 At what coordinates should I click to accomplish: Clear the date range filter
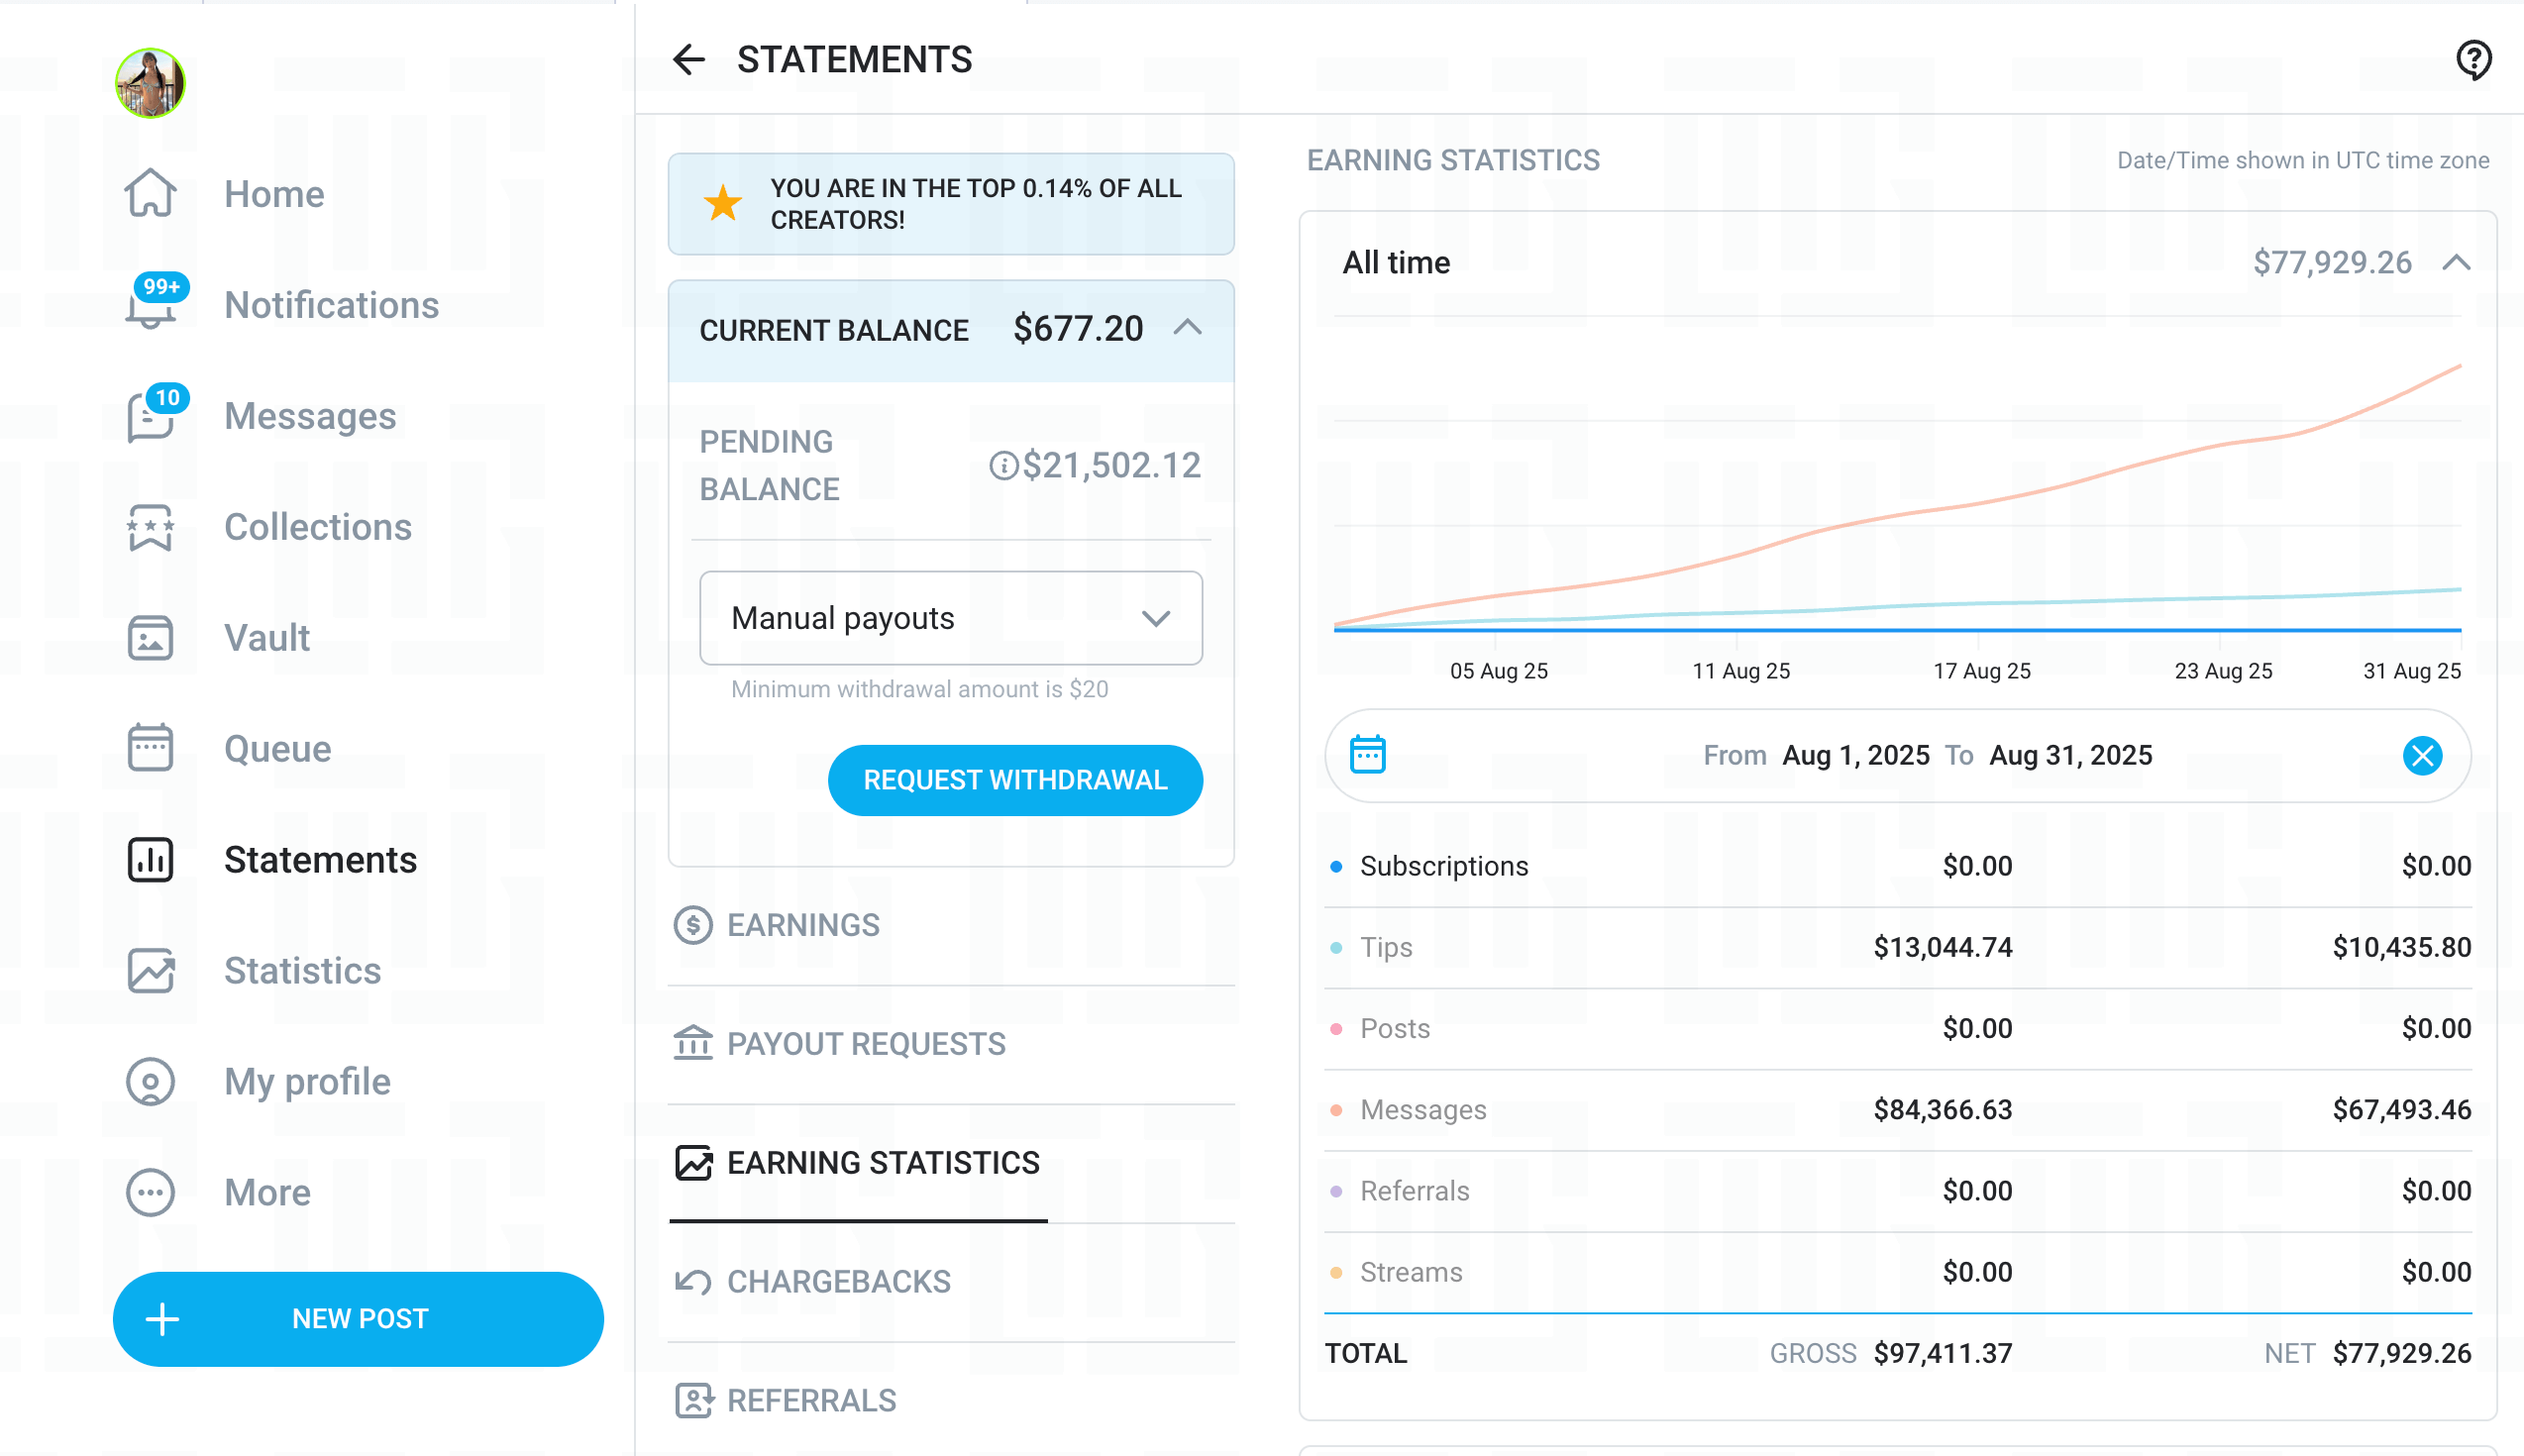2421,755
